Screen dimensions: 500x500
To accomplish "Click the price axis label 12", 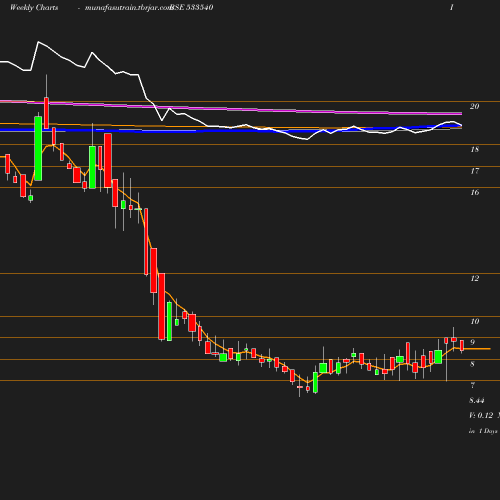I will pos(475,278).
